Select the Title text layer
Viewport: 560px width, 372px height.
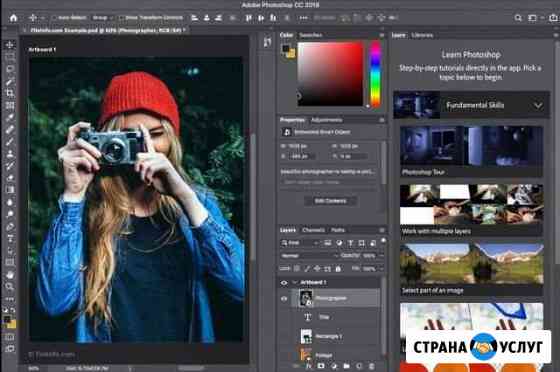click(336, 317)
